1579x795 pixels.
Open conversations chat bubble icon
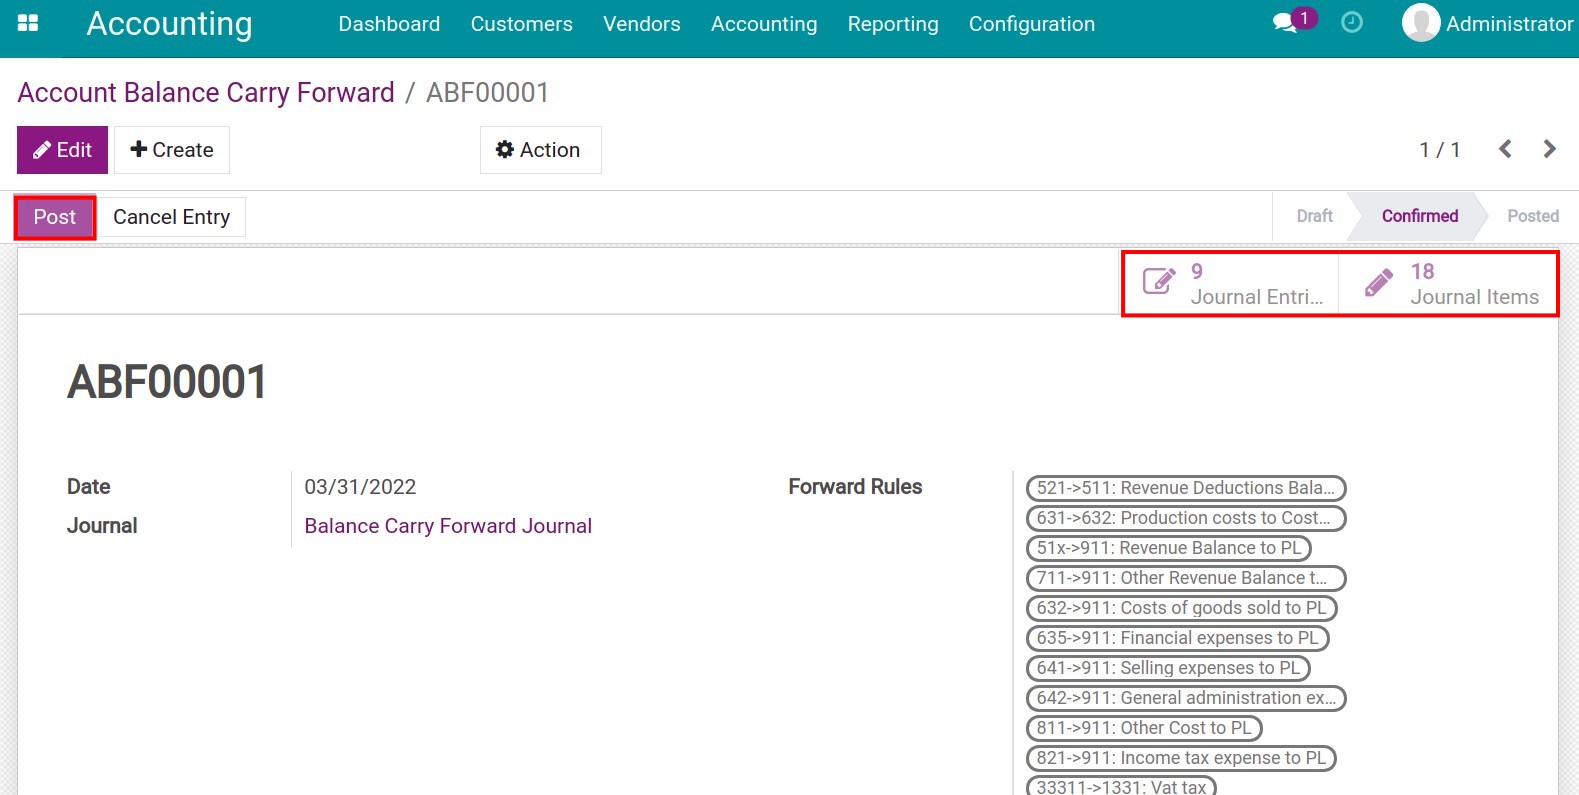point(1285,23)
